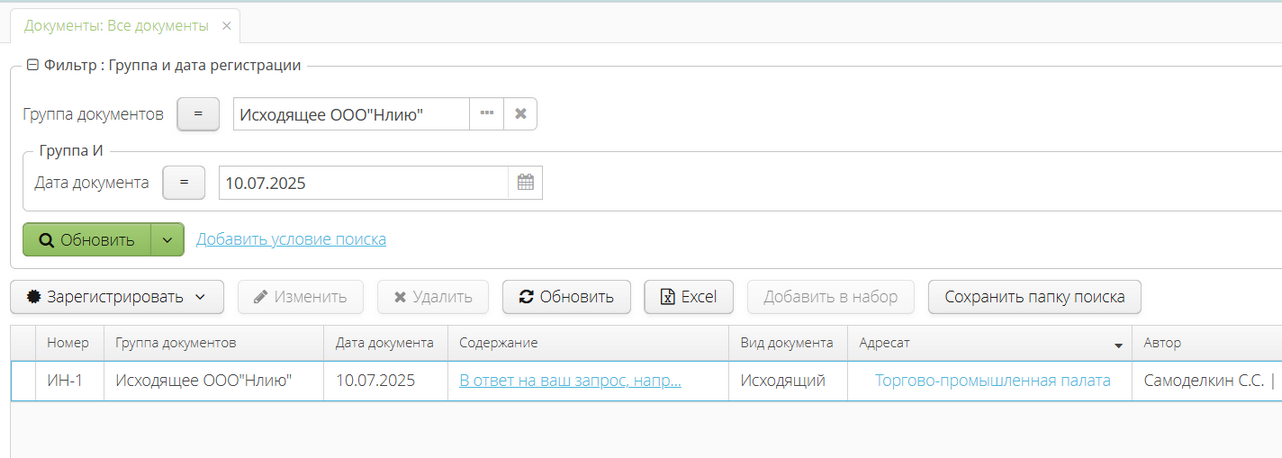
Task: Click the Изменить button
Action: pos(300,297)
